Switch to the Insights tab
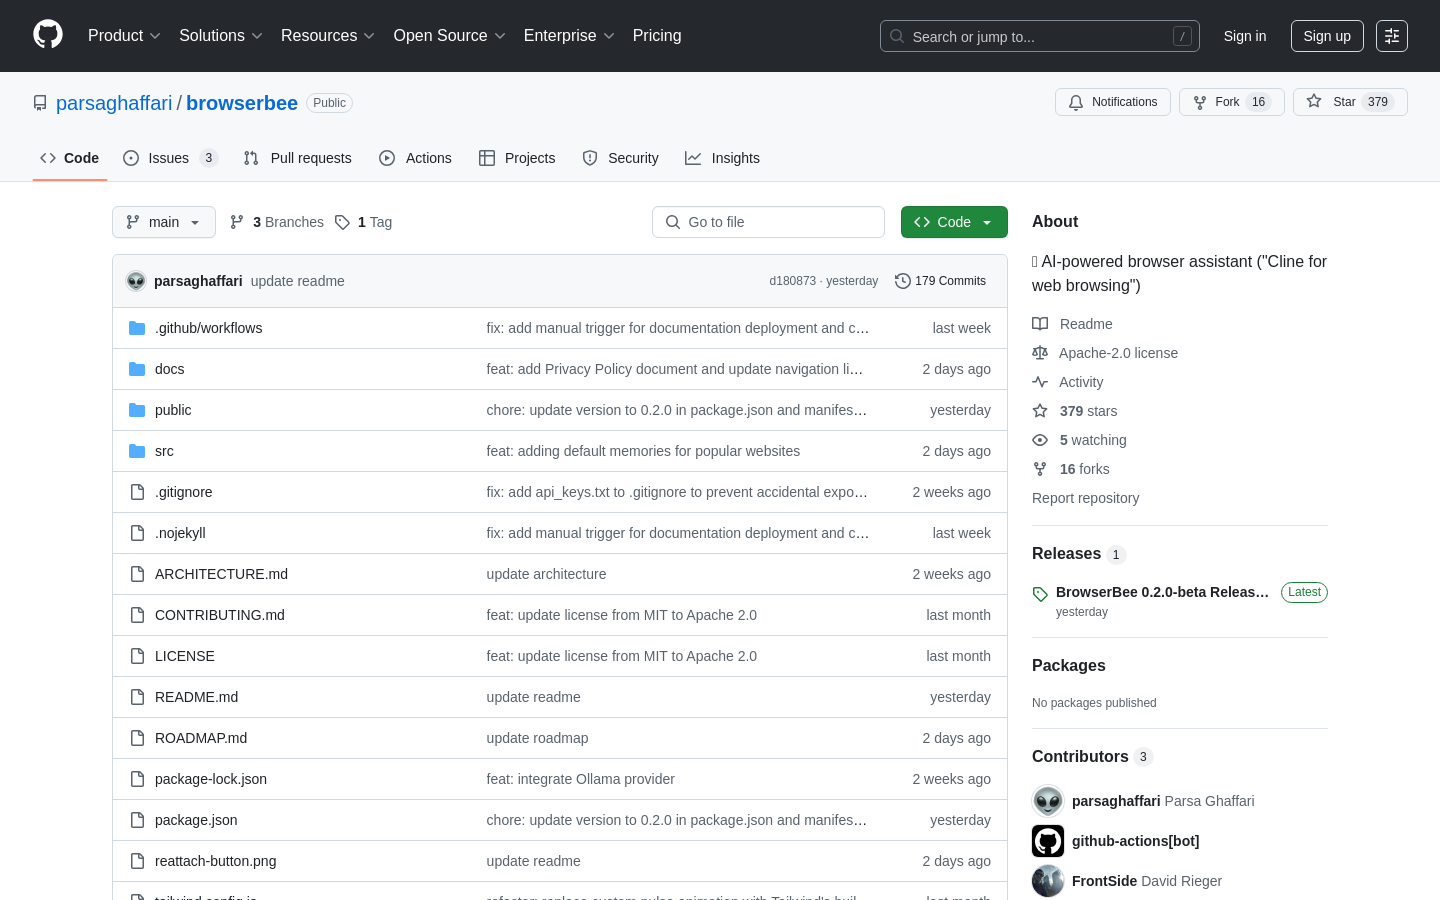1440x900 pixels. (x=722, y=158)
